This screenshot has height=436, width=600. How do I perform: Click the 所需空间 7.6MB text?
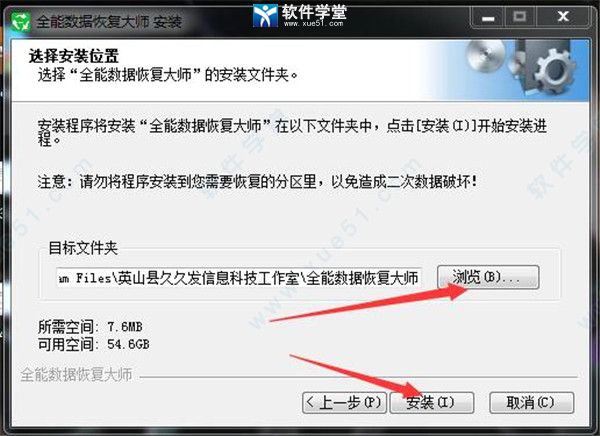tap(90, 327)
